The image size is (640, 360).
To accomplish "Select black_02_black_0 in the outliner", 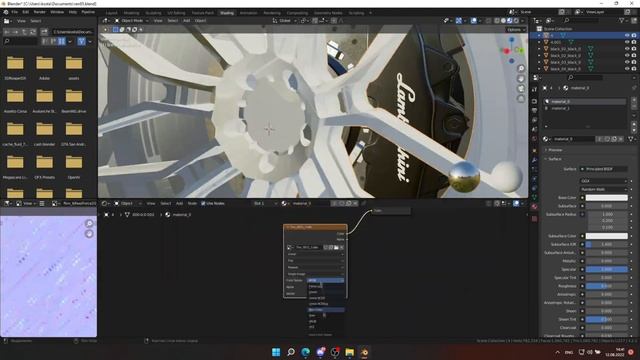I will 565,56.
